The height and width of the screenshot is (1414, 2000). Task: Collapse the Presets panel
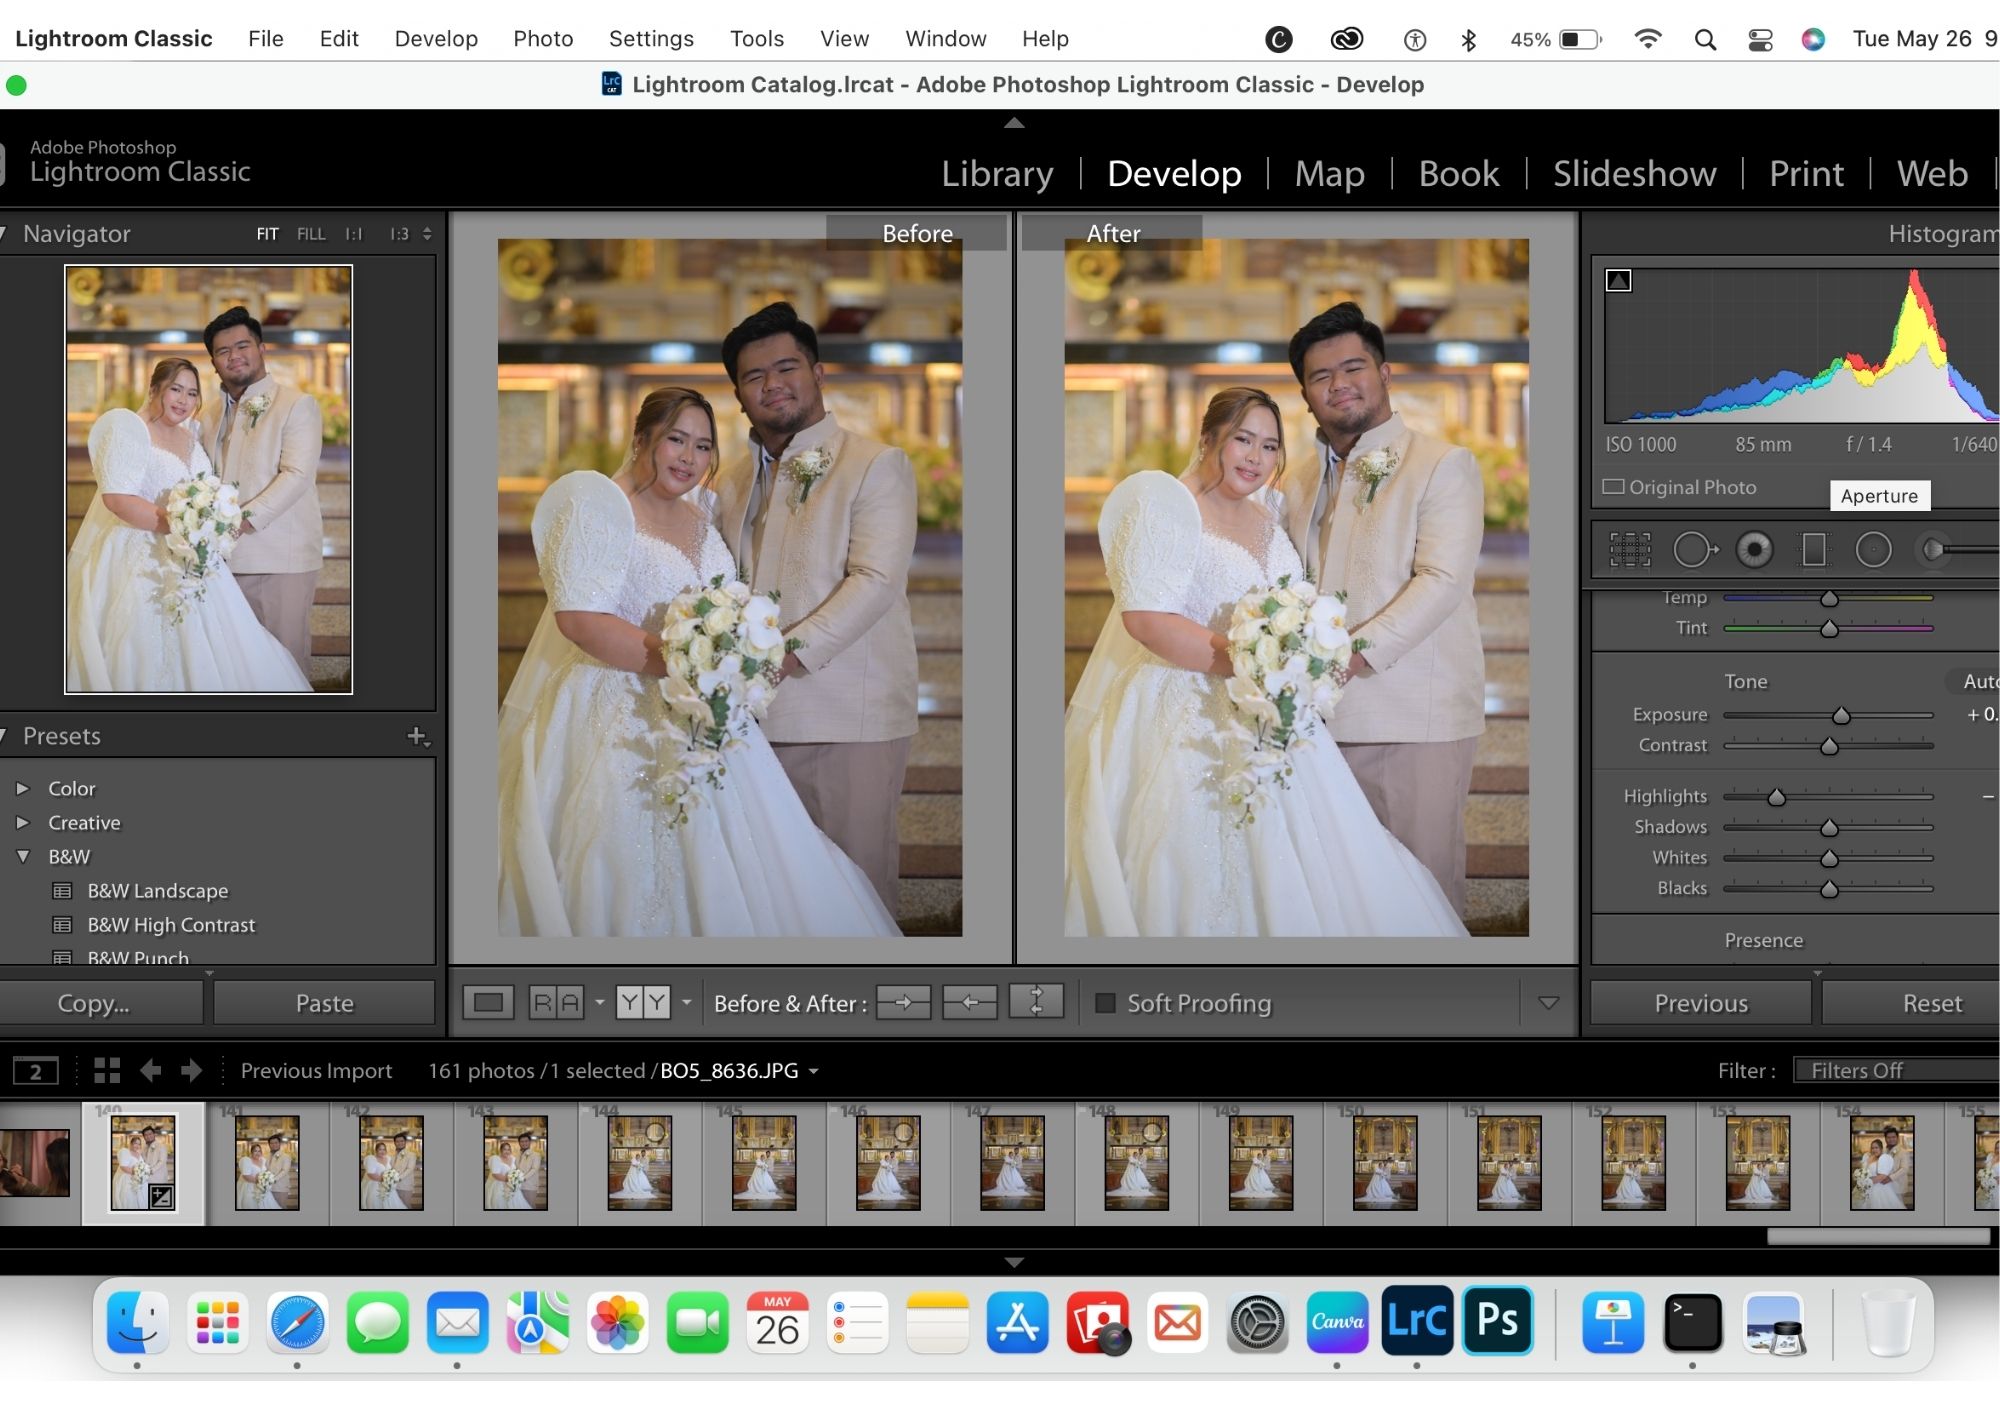[x=5, y=736]
